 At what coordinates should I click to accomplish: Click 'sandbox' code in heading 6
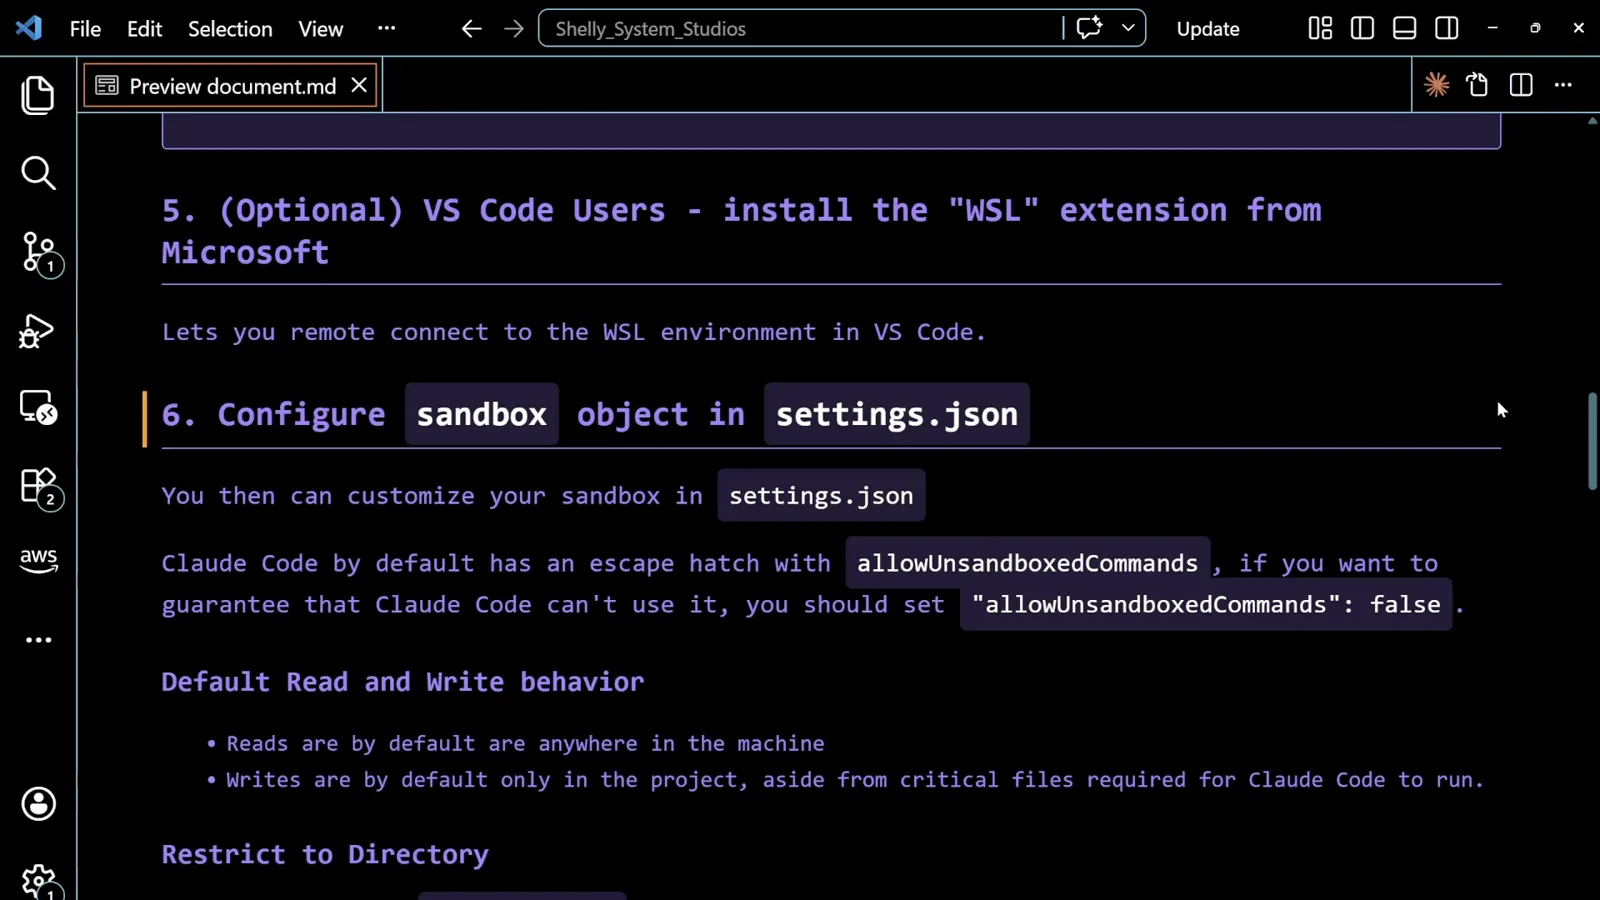coord(481,414)
